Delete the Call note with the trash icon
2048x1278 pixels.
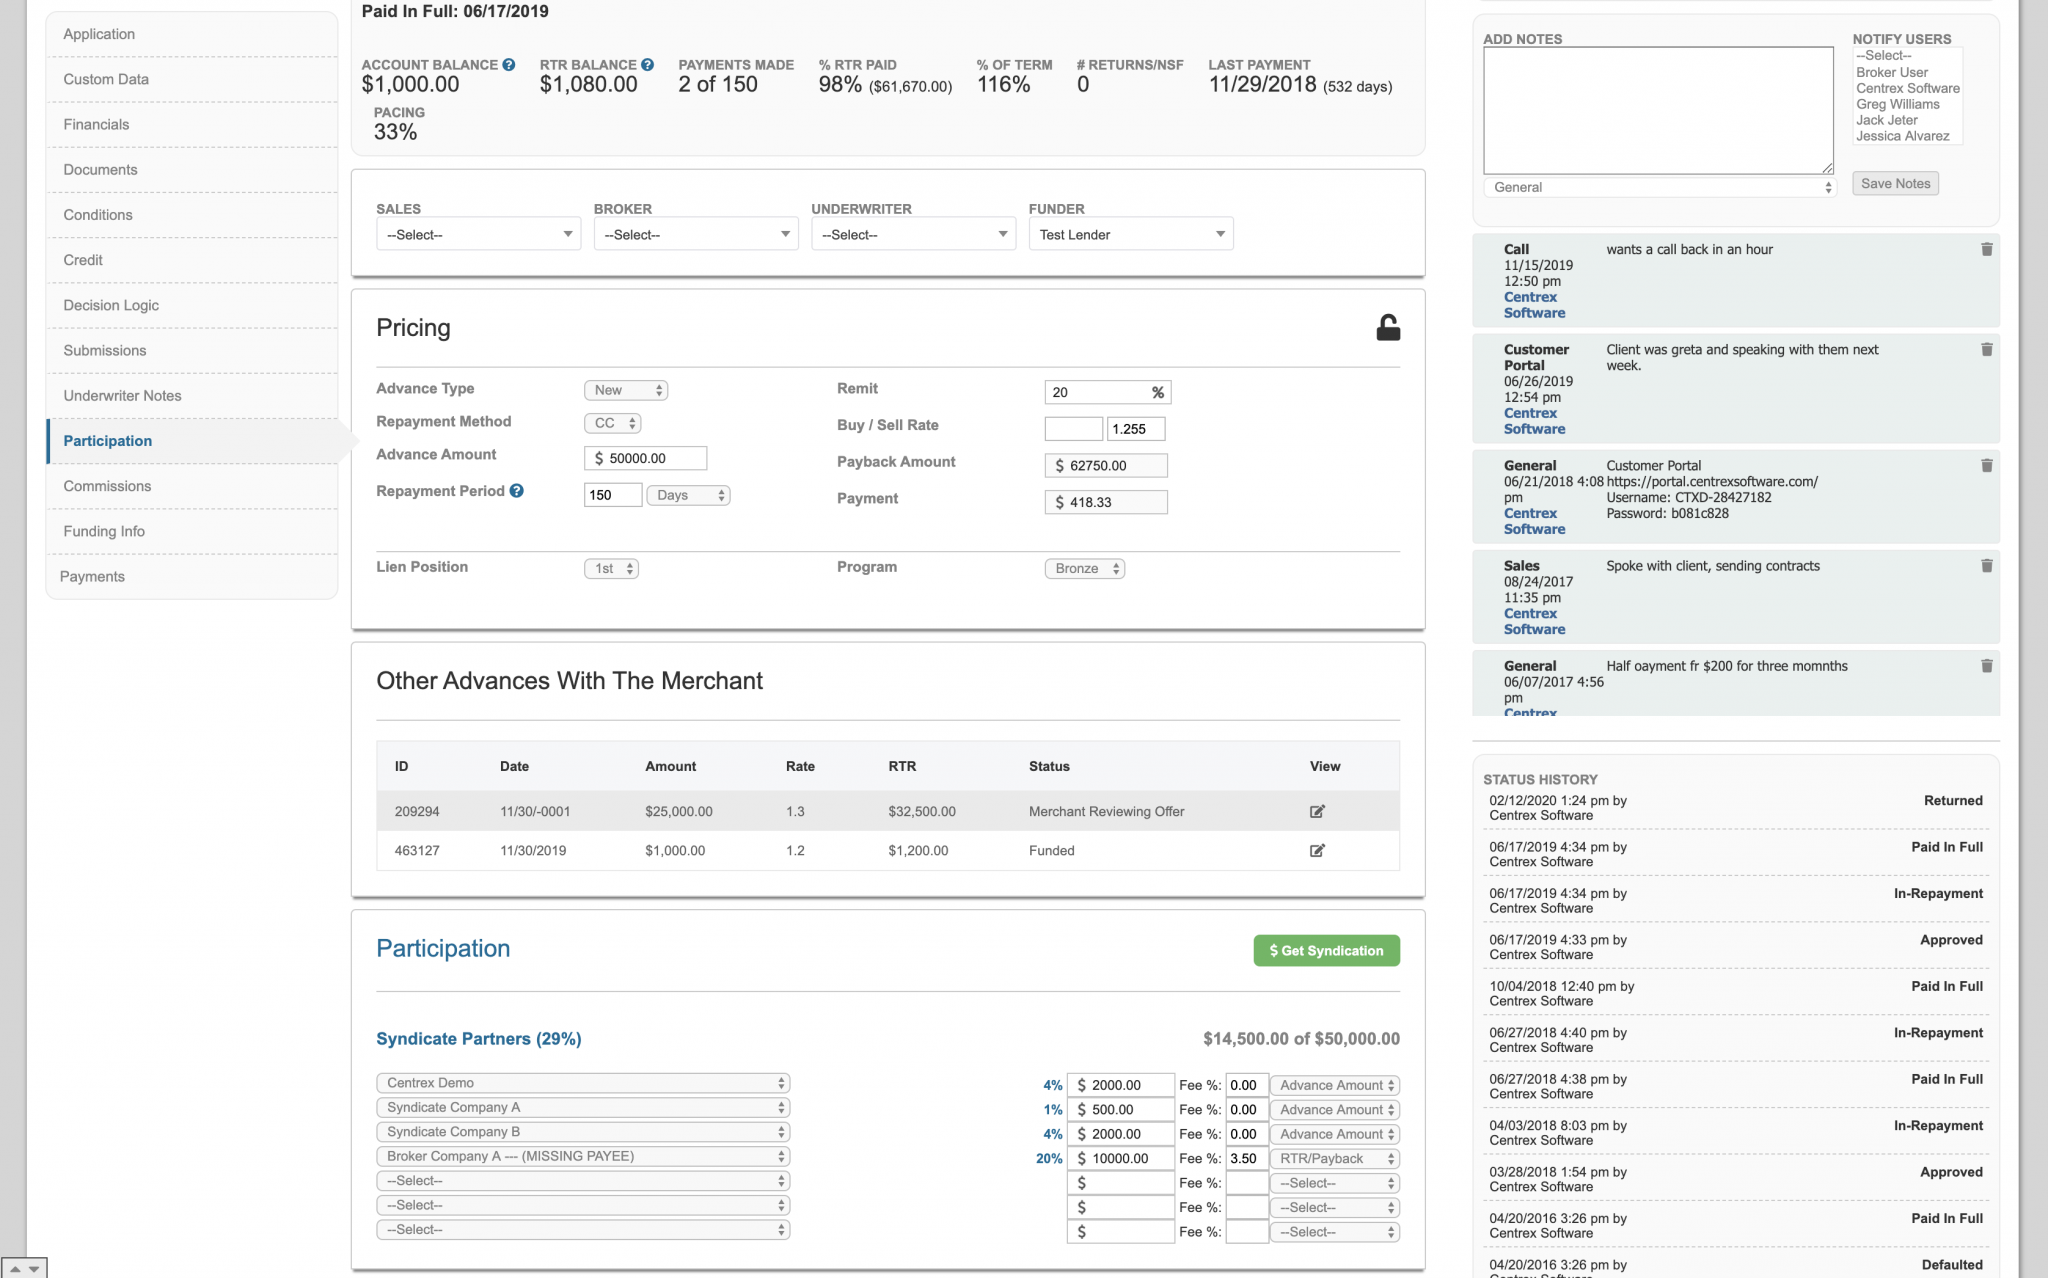point(1987,249)
